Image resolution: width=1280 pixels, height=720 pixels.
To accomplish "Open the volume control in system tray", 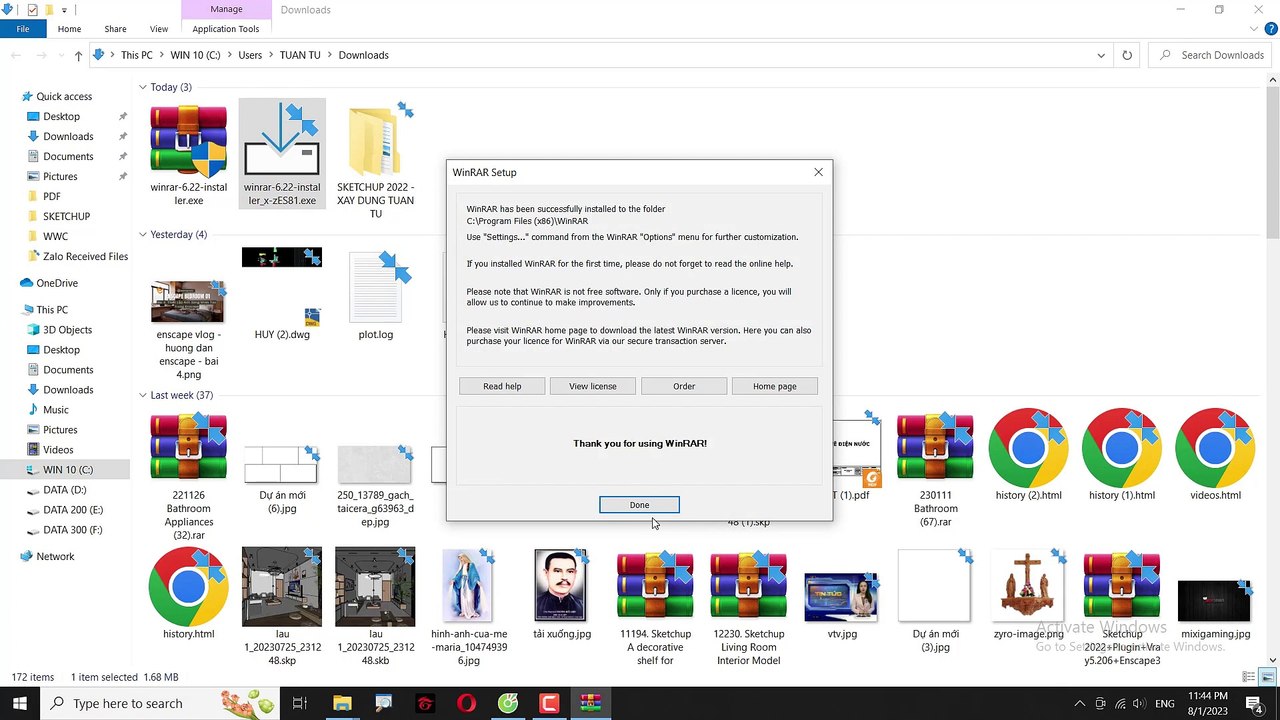I will coord(1139,704).
